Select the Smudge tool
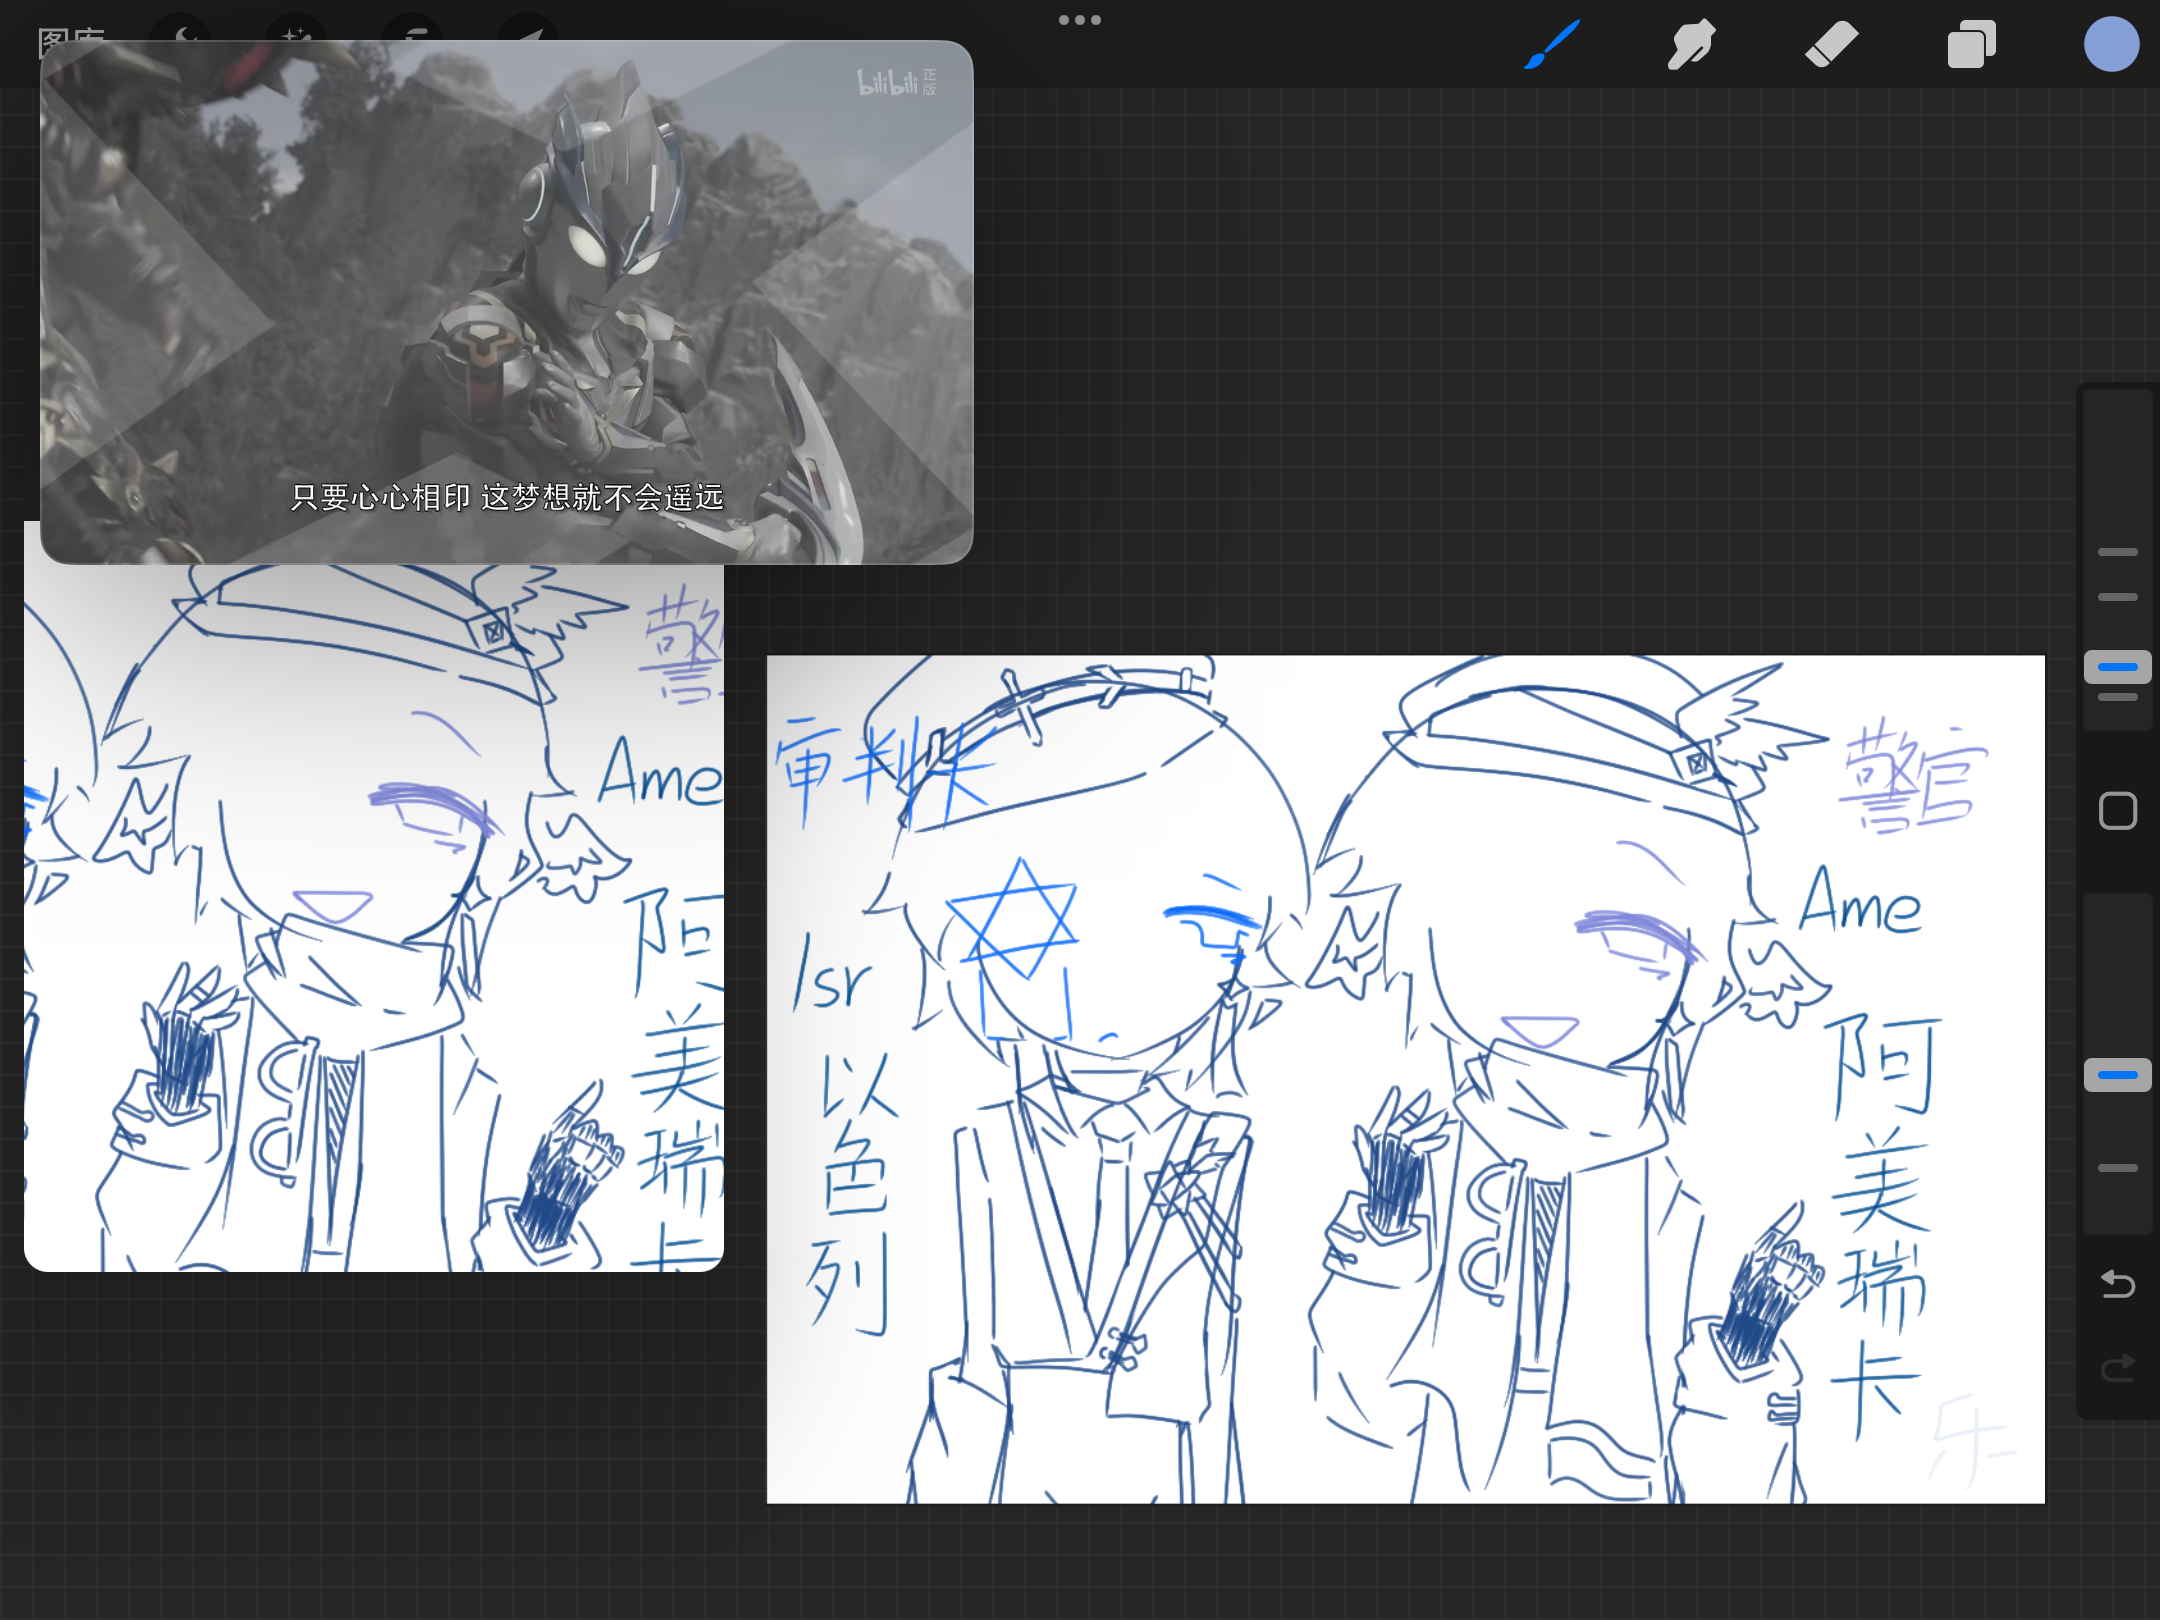The image size is (2160, 1620). click(x=1691, y=45)
